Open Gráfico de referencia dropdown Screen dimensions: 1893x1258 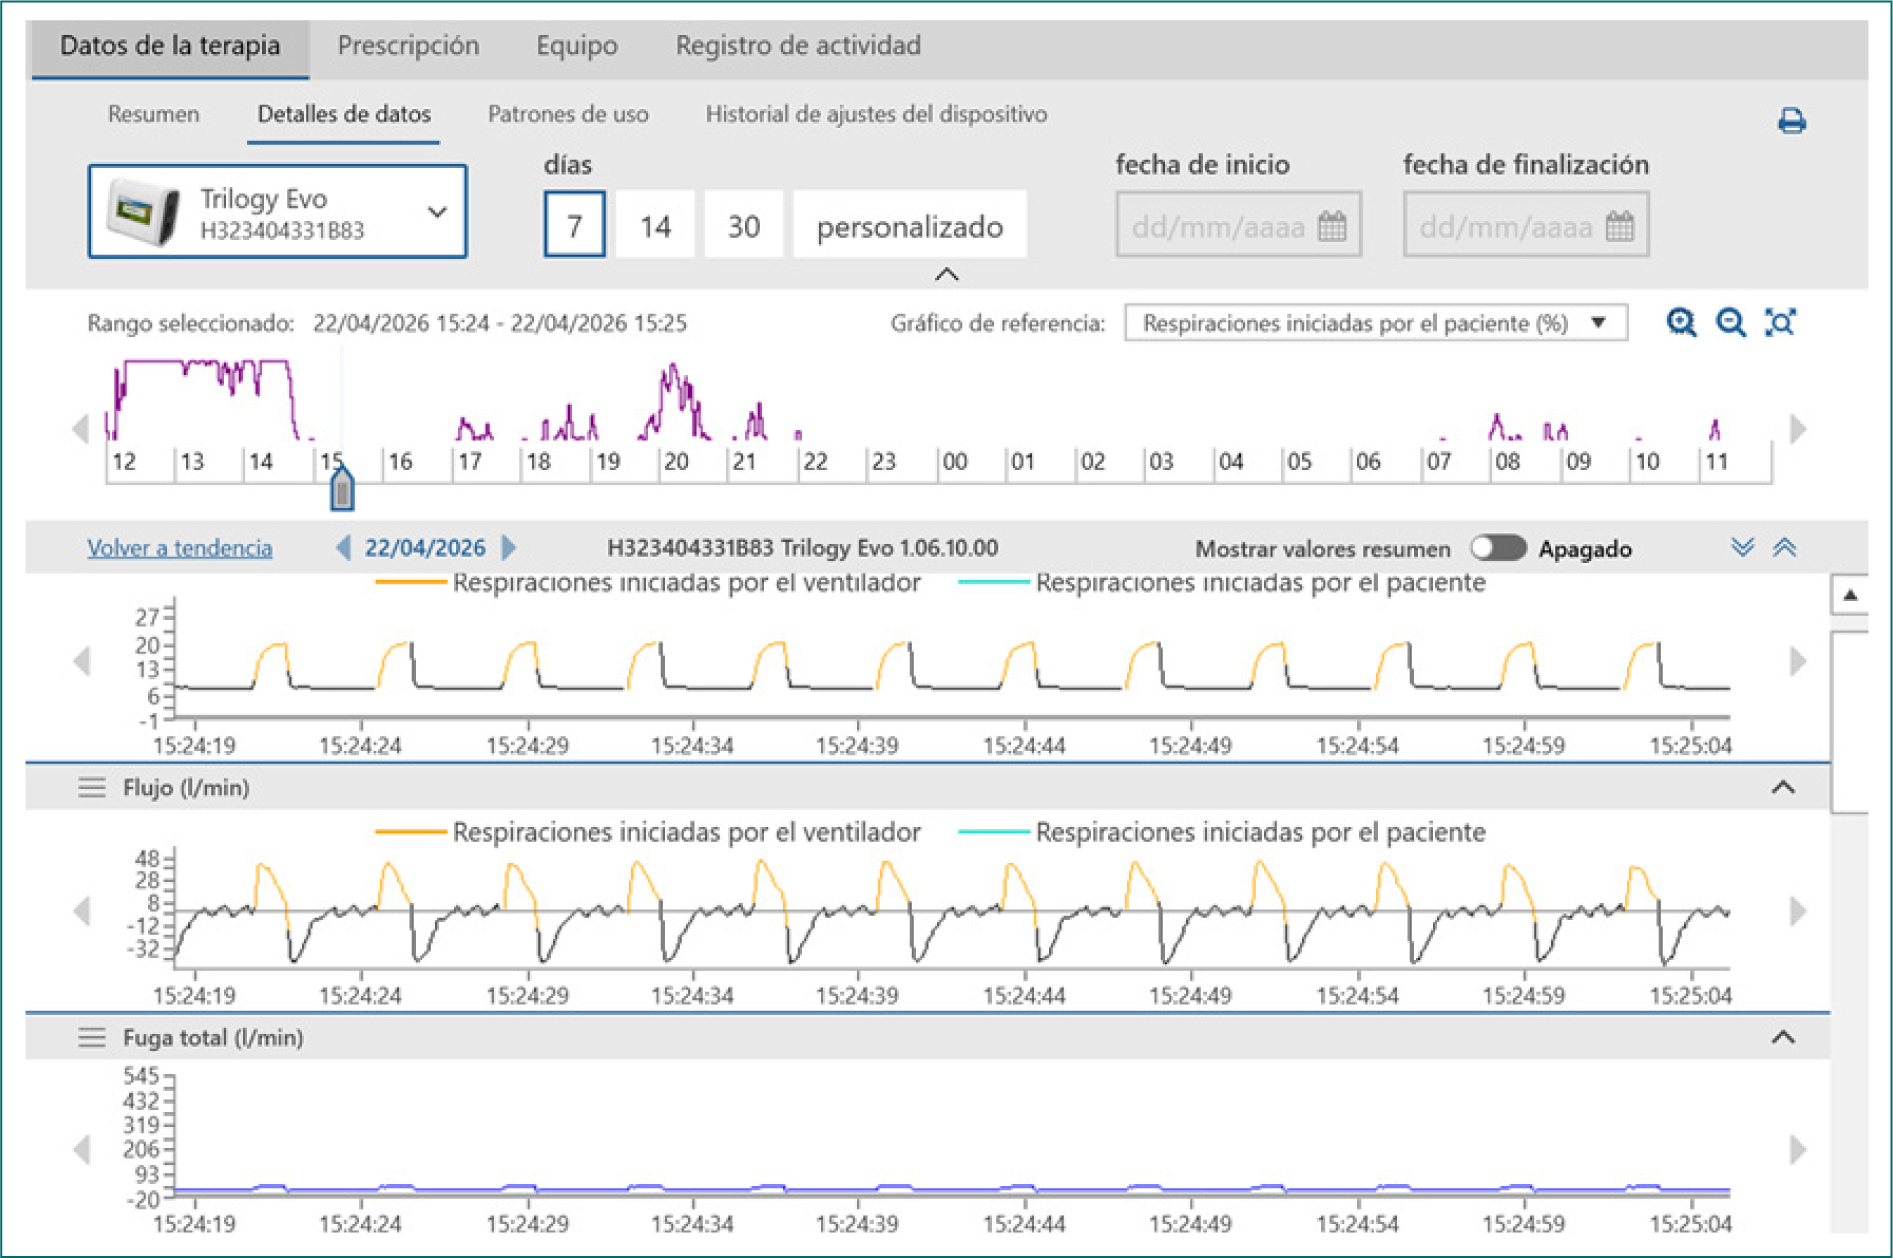(x=1375, y=323)
